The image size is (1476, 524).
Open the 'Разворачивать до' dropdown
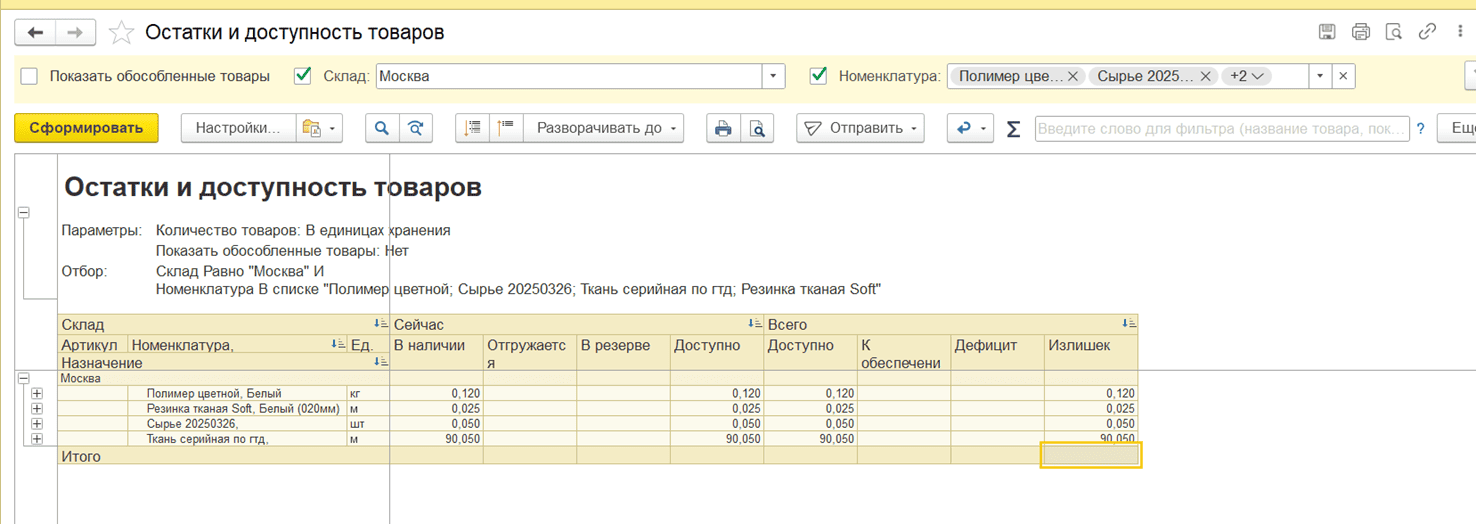point(606,128)
